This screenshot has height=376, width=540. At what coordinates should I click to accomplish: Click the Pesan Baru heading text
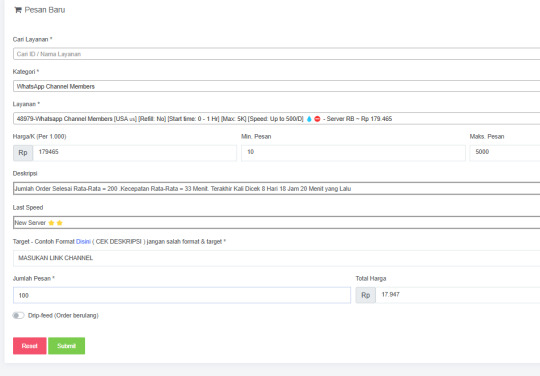(45, 10)
